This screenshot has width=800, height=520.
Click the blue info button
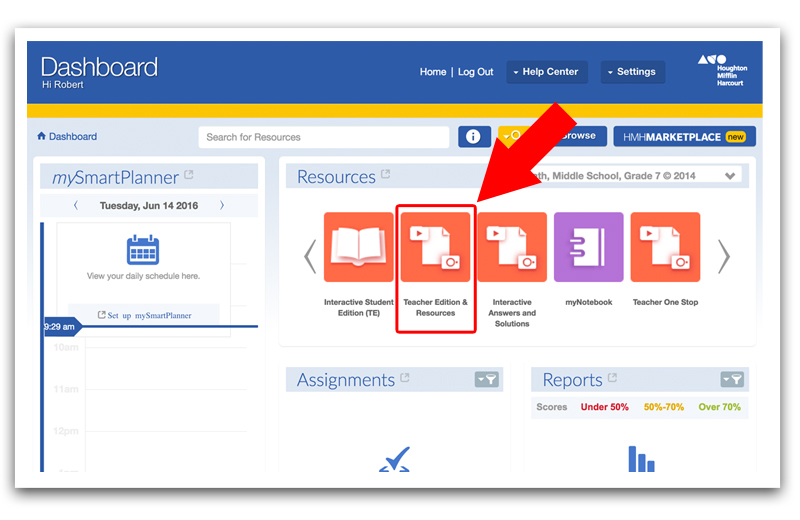[474, 137]
